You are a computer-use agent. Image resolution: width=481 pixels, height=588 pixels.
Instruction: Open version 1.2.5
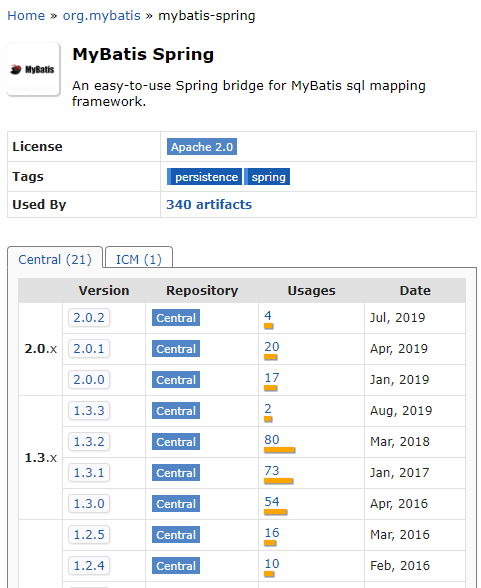pos(89,535)
